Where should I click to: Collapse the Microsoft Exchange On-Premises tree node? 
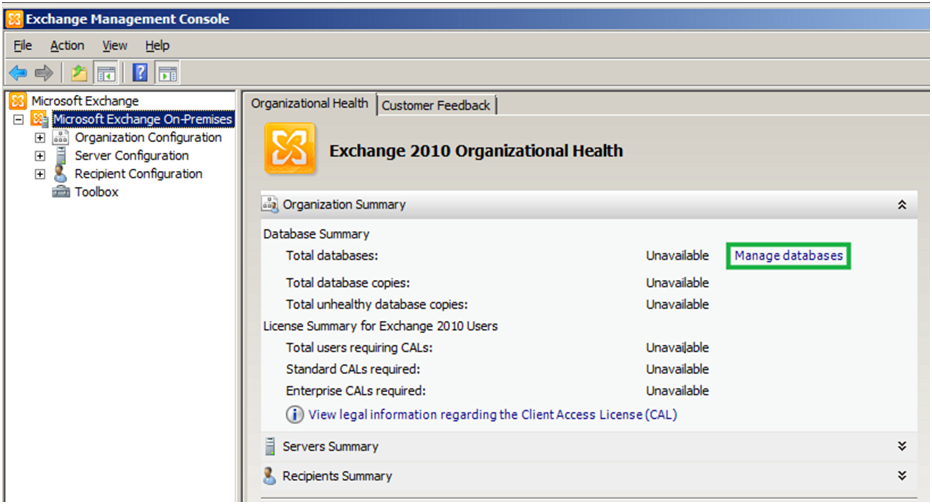[19, 119]
